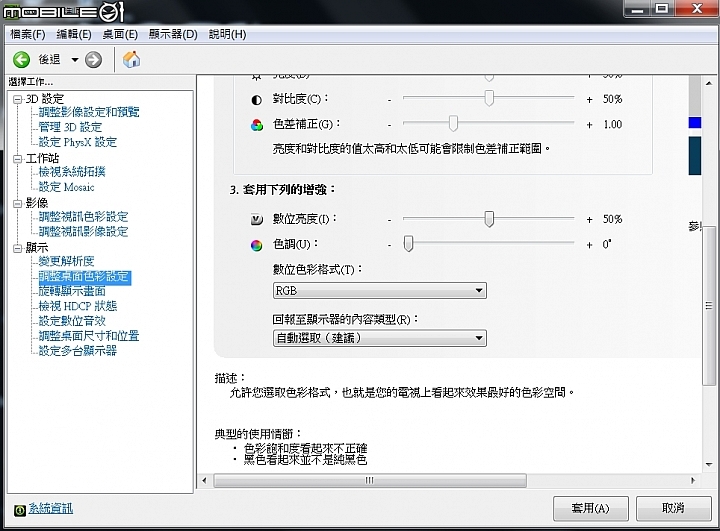720x531 pixels.
Task: Go to the Home icon in toolbar
Action: (131, 59)
